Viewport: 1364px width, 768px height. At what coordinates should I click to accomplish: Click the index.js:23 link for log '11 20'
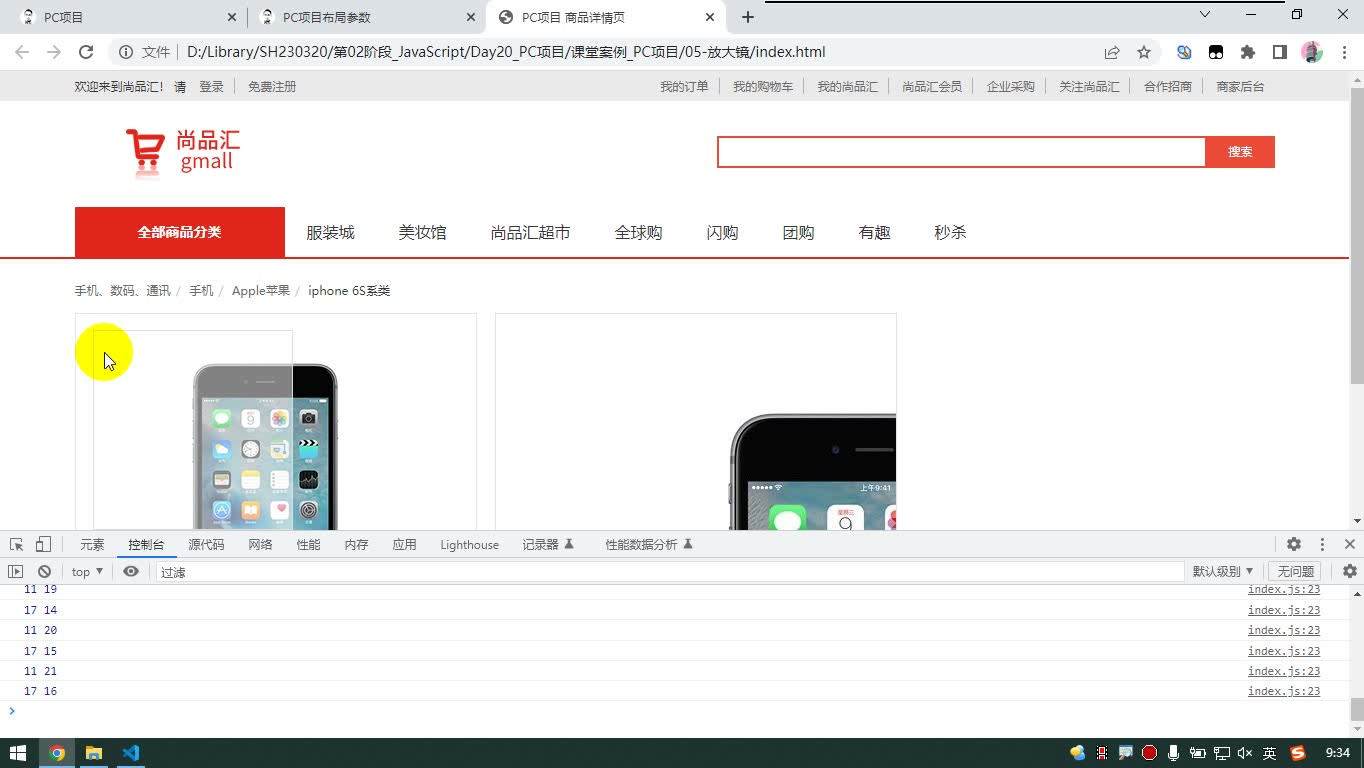(x=1284, y=630)
